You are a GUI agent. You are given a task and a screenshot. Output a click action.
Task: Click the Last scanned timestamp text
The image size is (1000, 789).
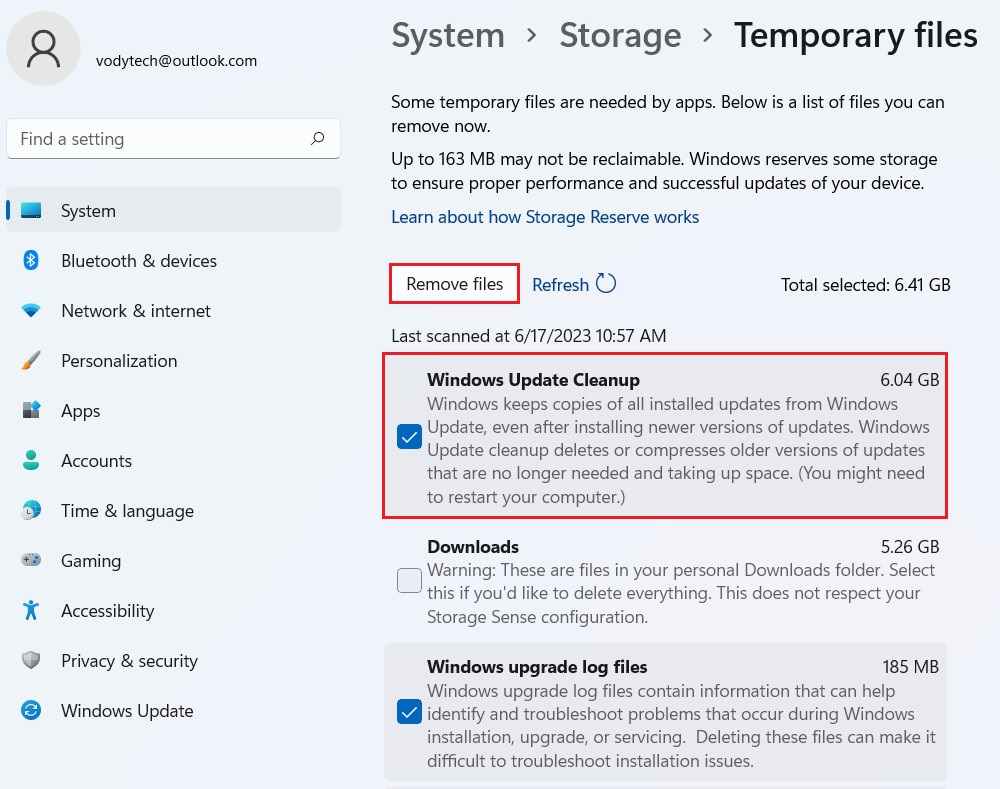[x=529, y=336]
